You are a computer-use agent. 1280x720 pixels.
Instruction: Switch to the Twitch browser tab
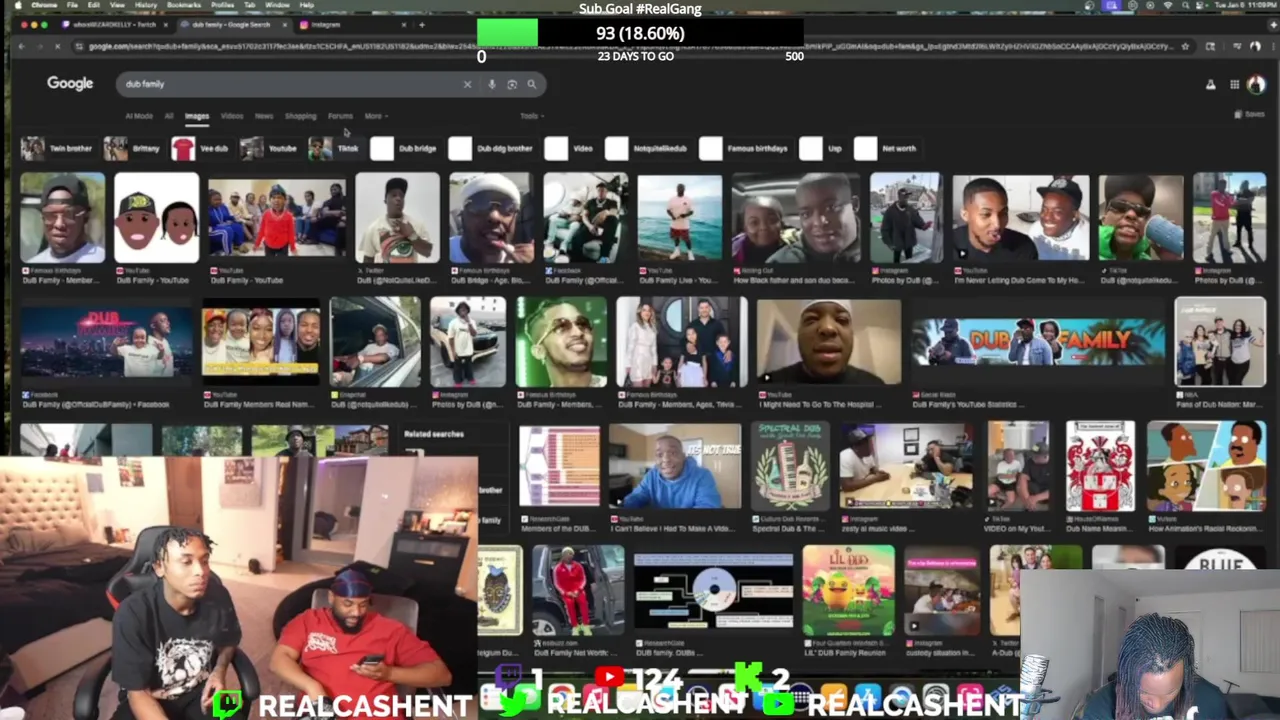(115, 24)
